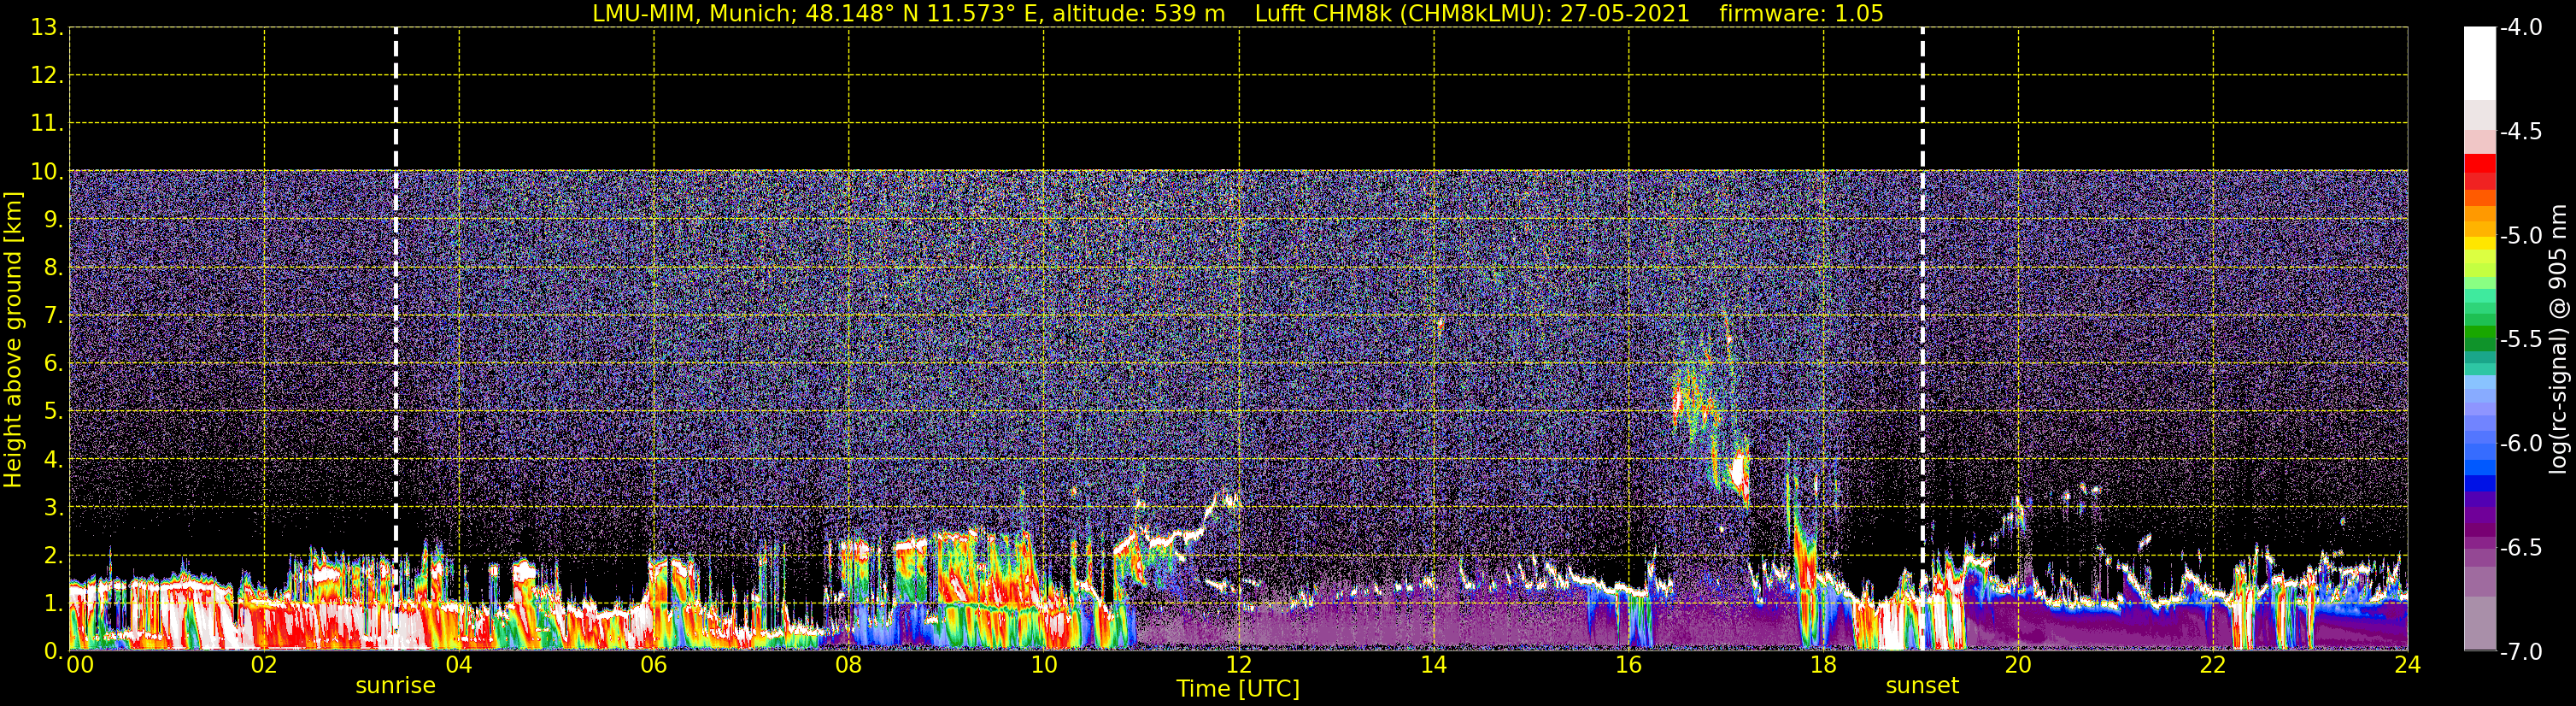The width and height of the screenshot is (2576, 706).
Task: Click 'firmware: 1.05' in the plot title
Action: tap(1801, 14)
